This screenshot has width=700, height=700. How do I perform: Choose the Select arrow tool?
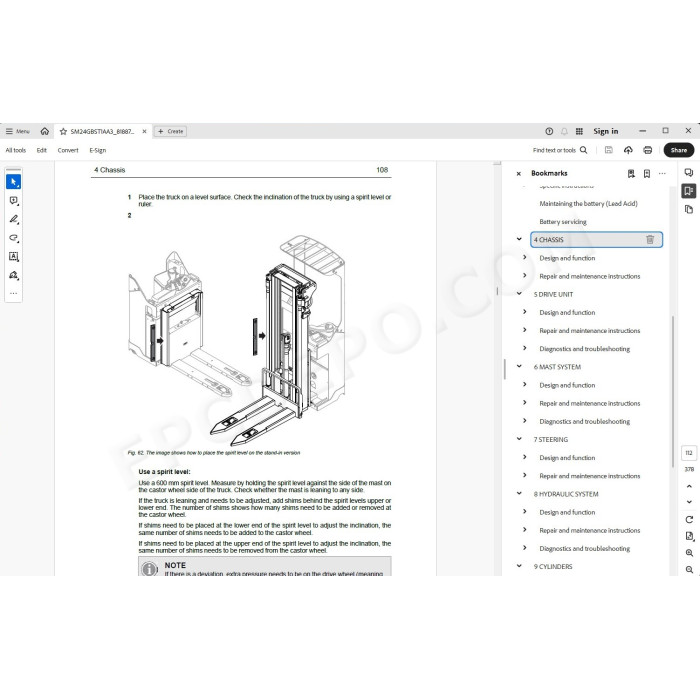tap(13, 182)
